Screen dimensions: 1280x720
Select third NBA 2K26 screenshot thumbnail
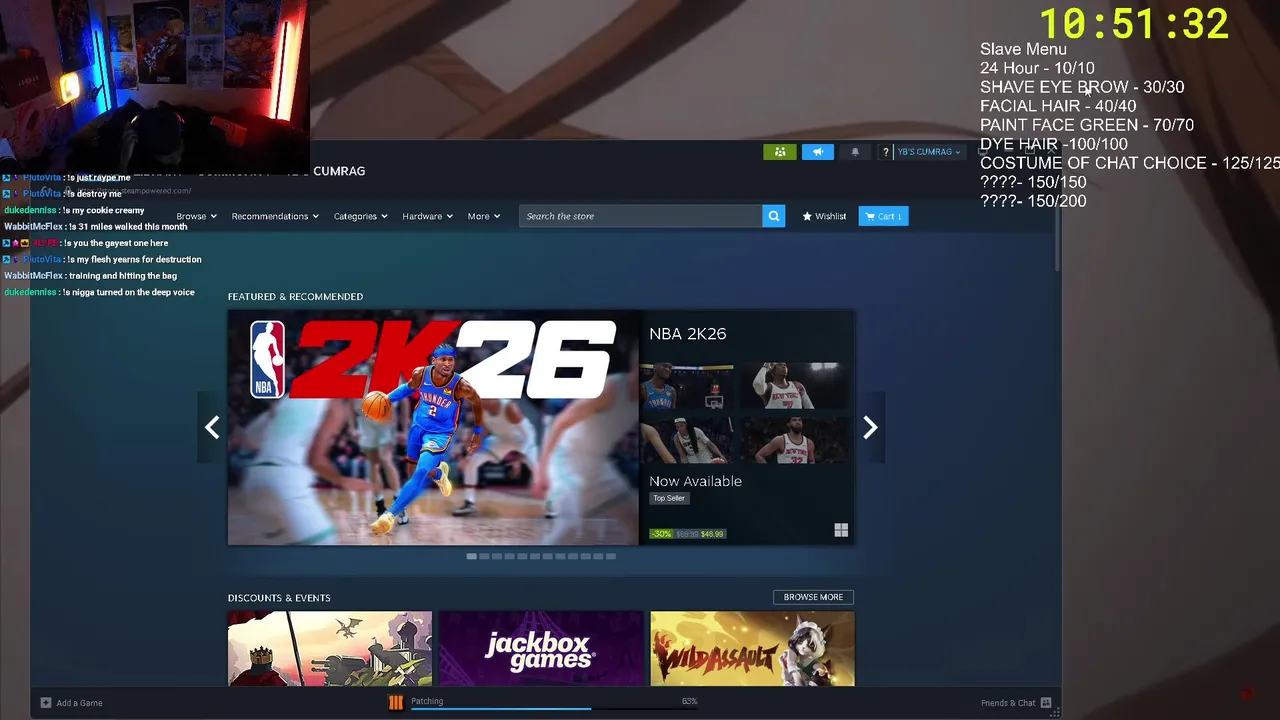(x=686, y=440)
